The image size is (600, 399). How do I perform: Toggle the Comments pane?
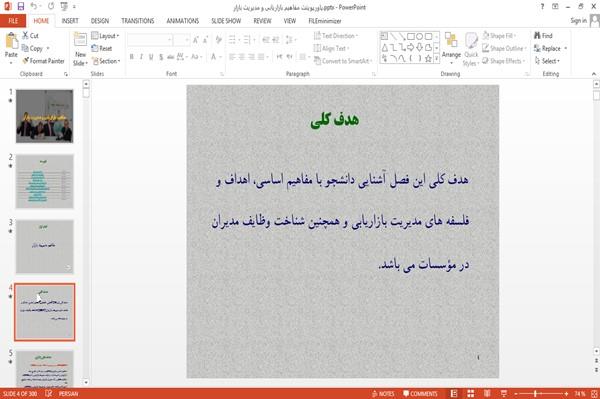420,393
